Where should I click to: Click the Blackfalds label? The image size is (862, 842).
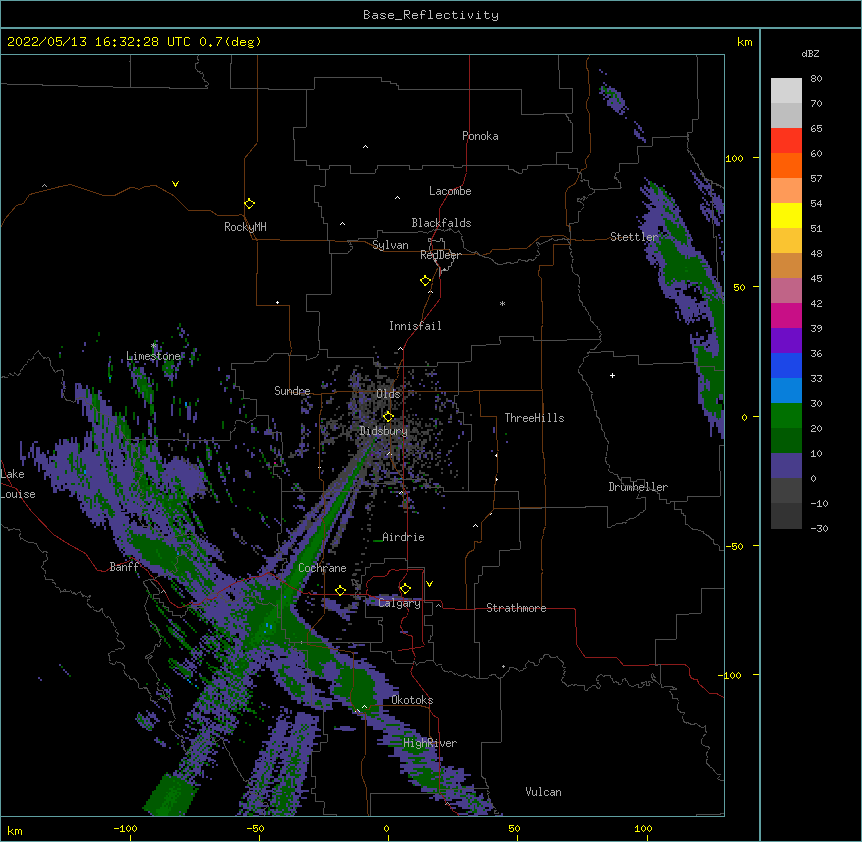pyautogui.click(x=441, y=223)
